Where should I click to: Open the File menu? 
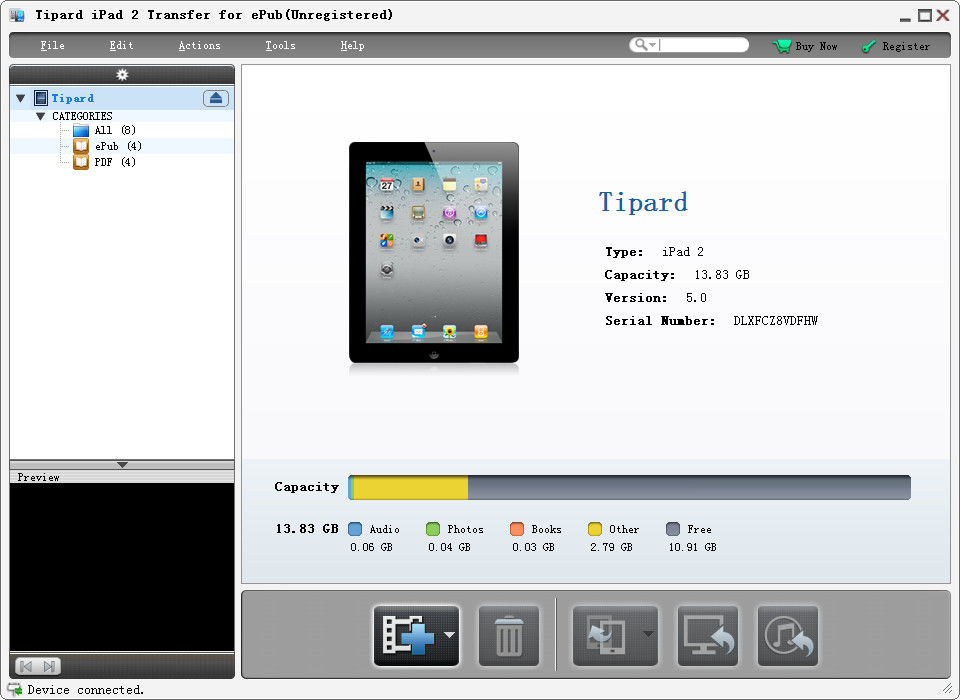click(x=52, y=45)
